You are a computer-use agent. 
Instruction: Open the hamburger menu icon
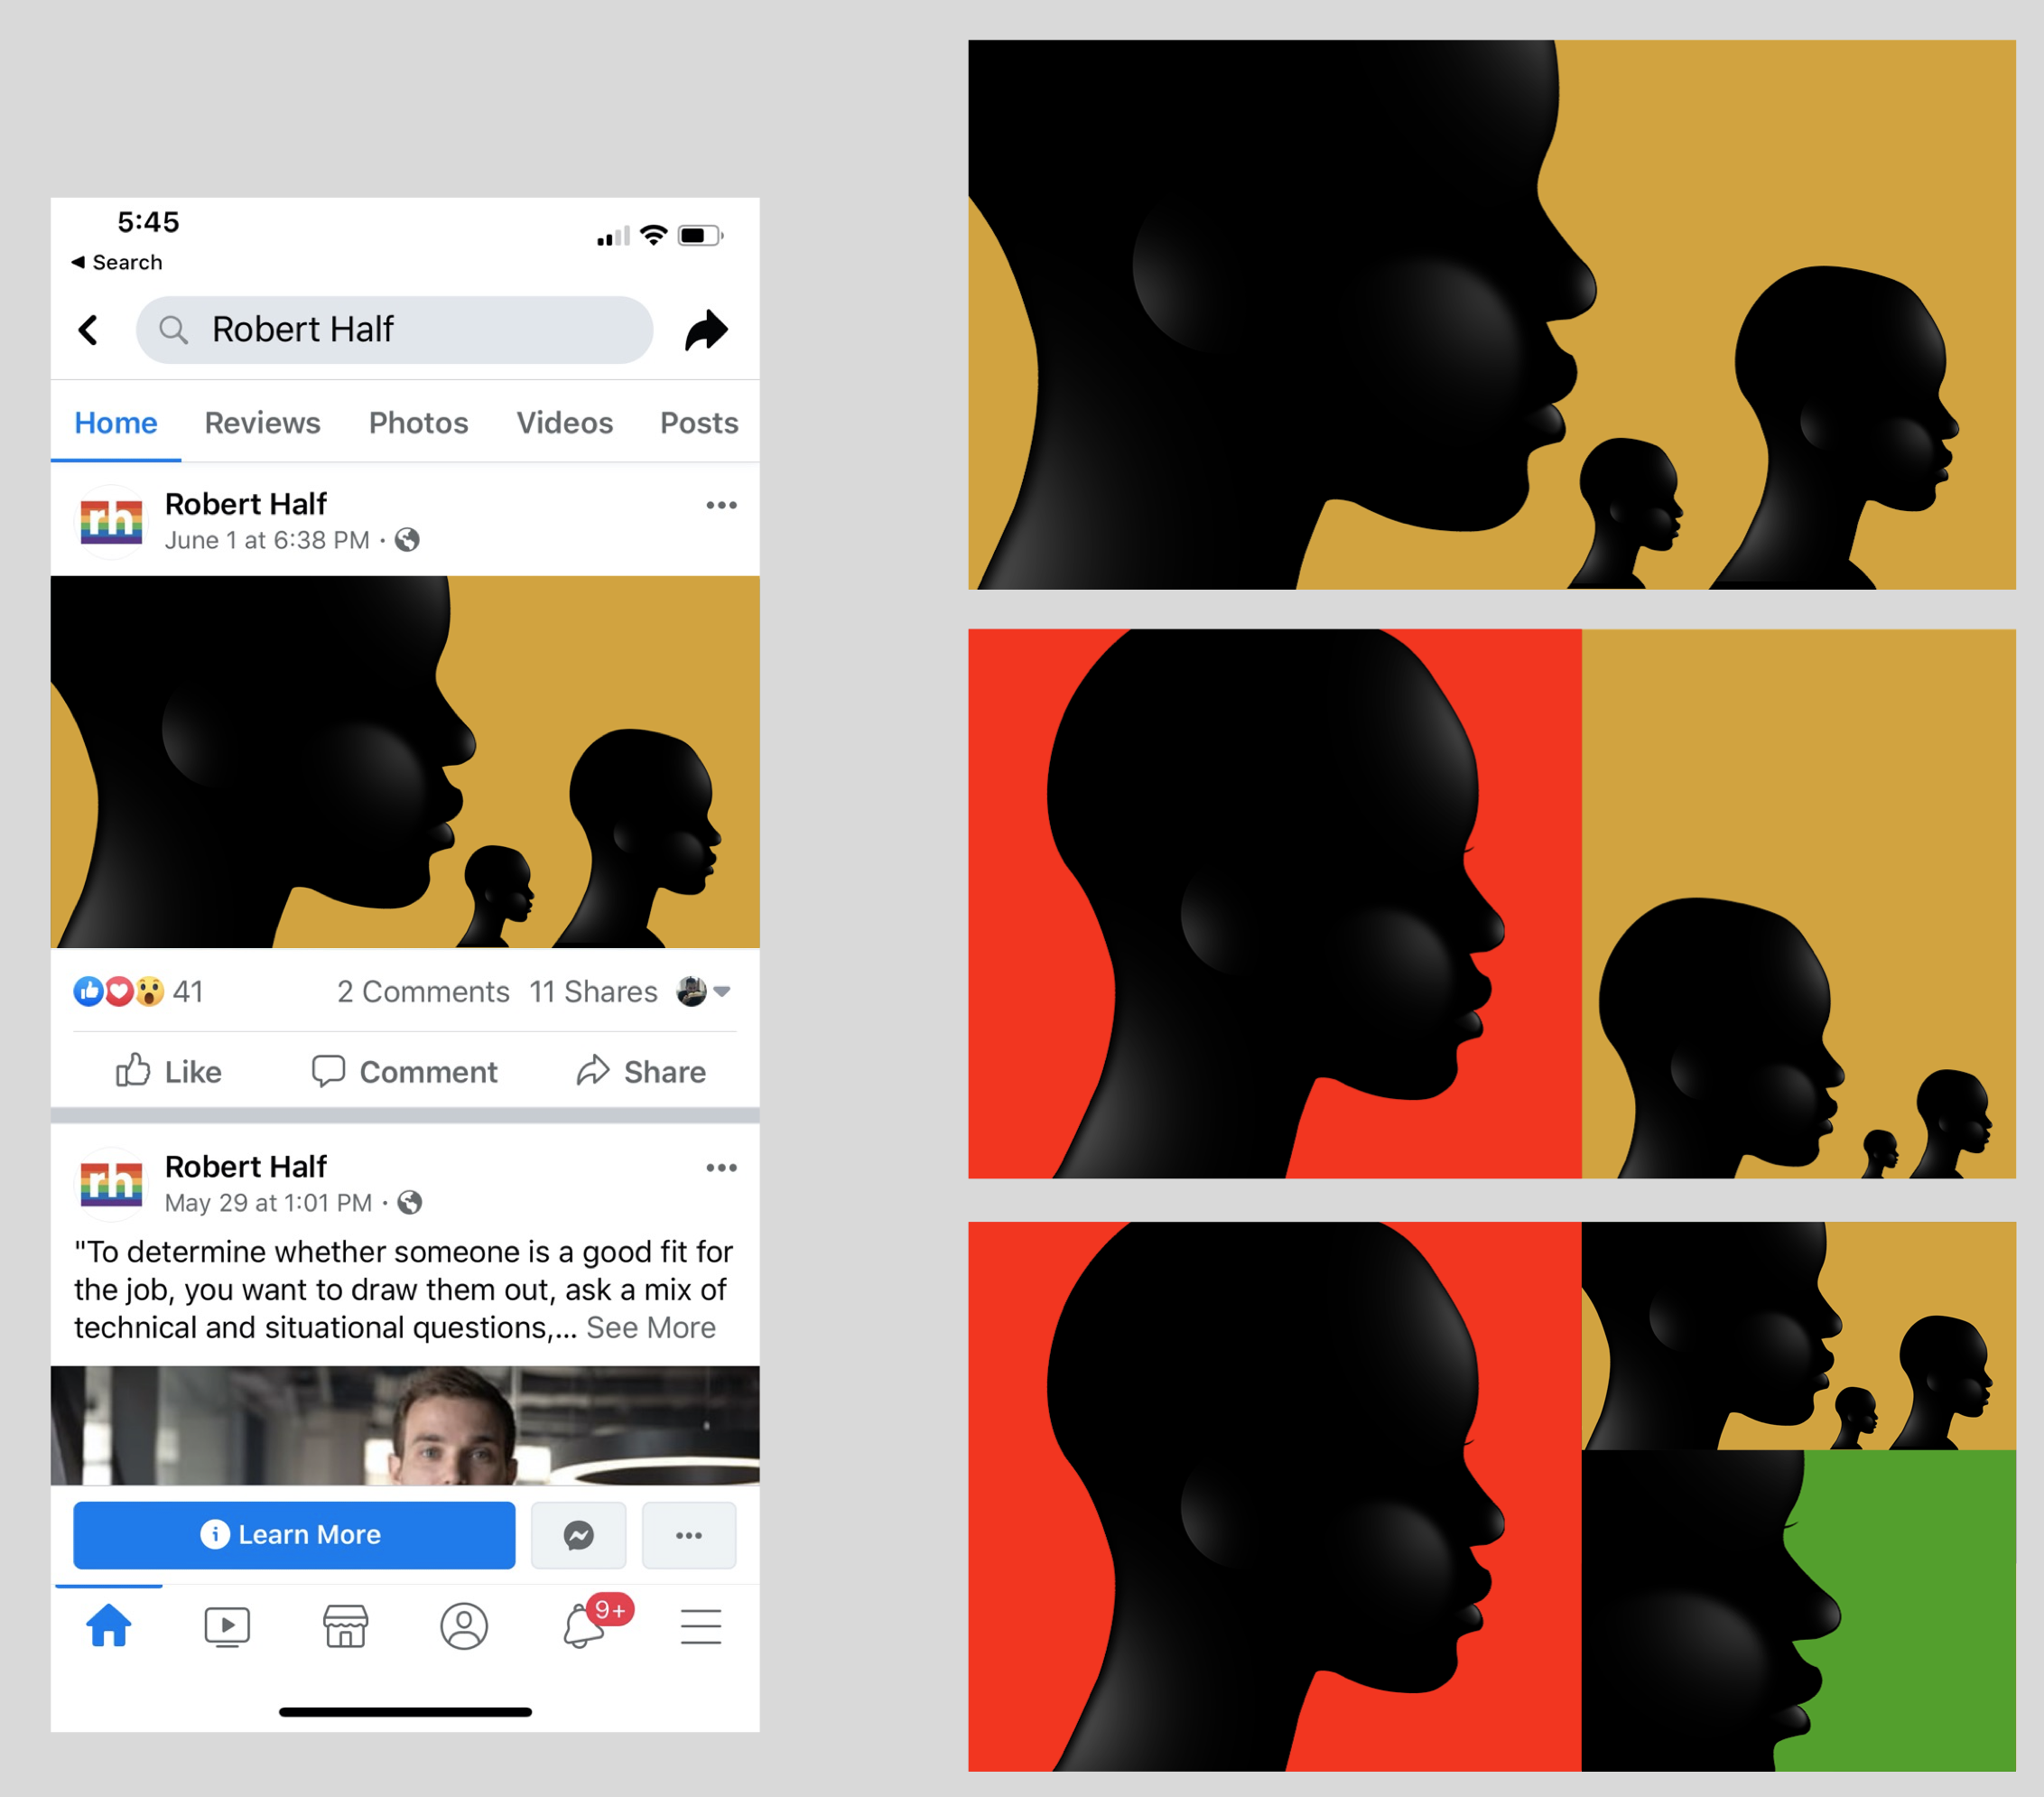[701, 1627]
